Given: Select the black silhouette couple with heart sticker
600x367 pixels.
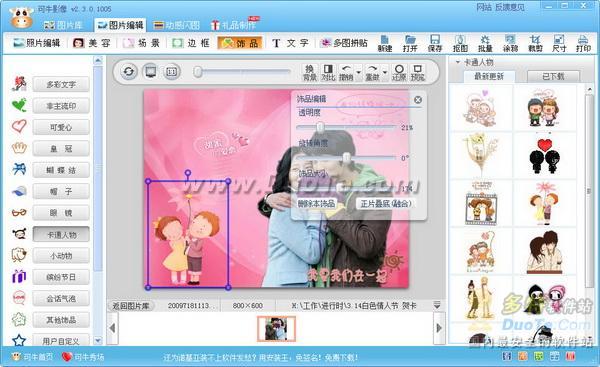Looking at the screenshot, I should click(544, 155).
